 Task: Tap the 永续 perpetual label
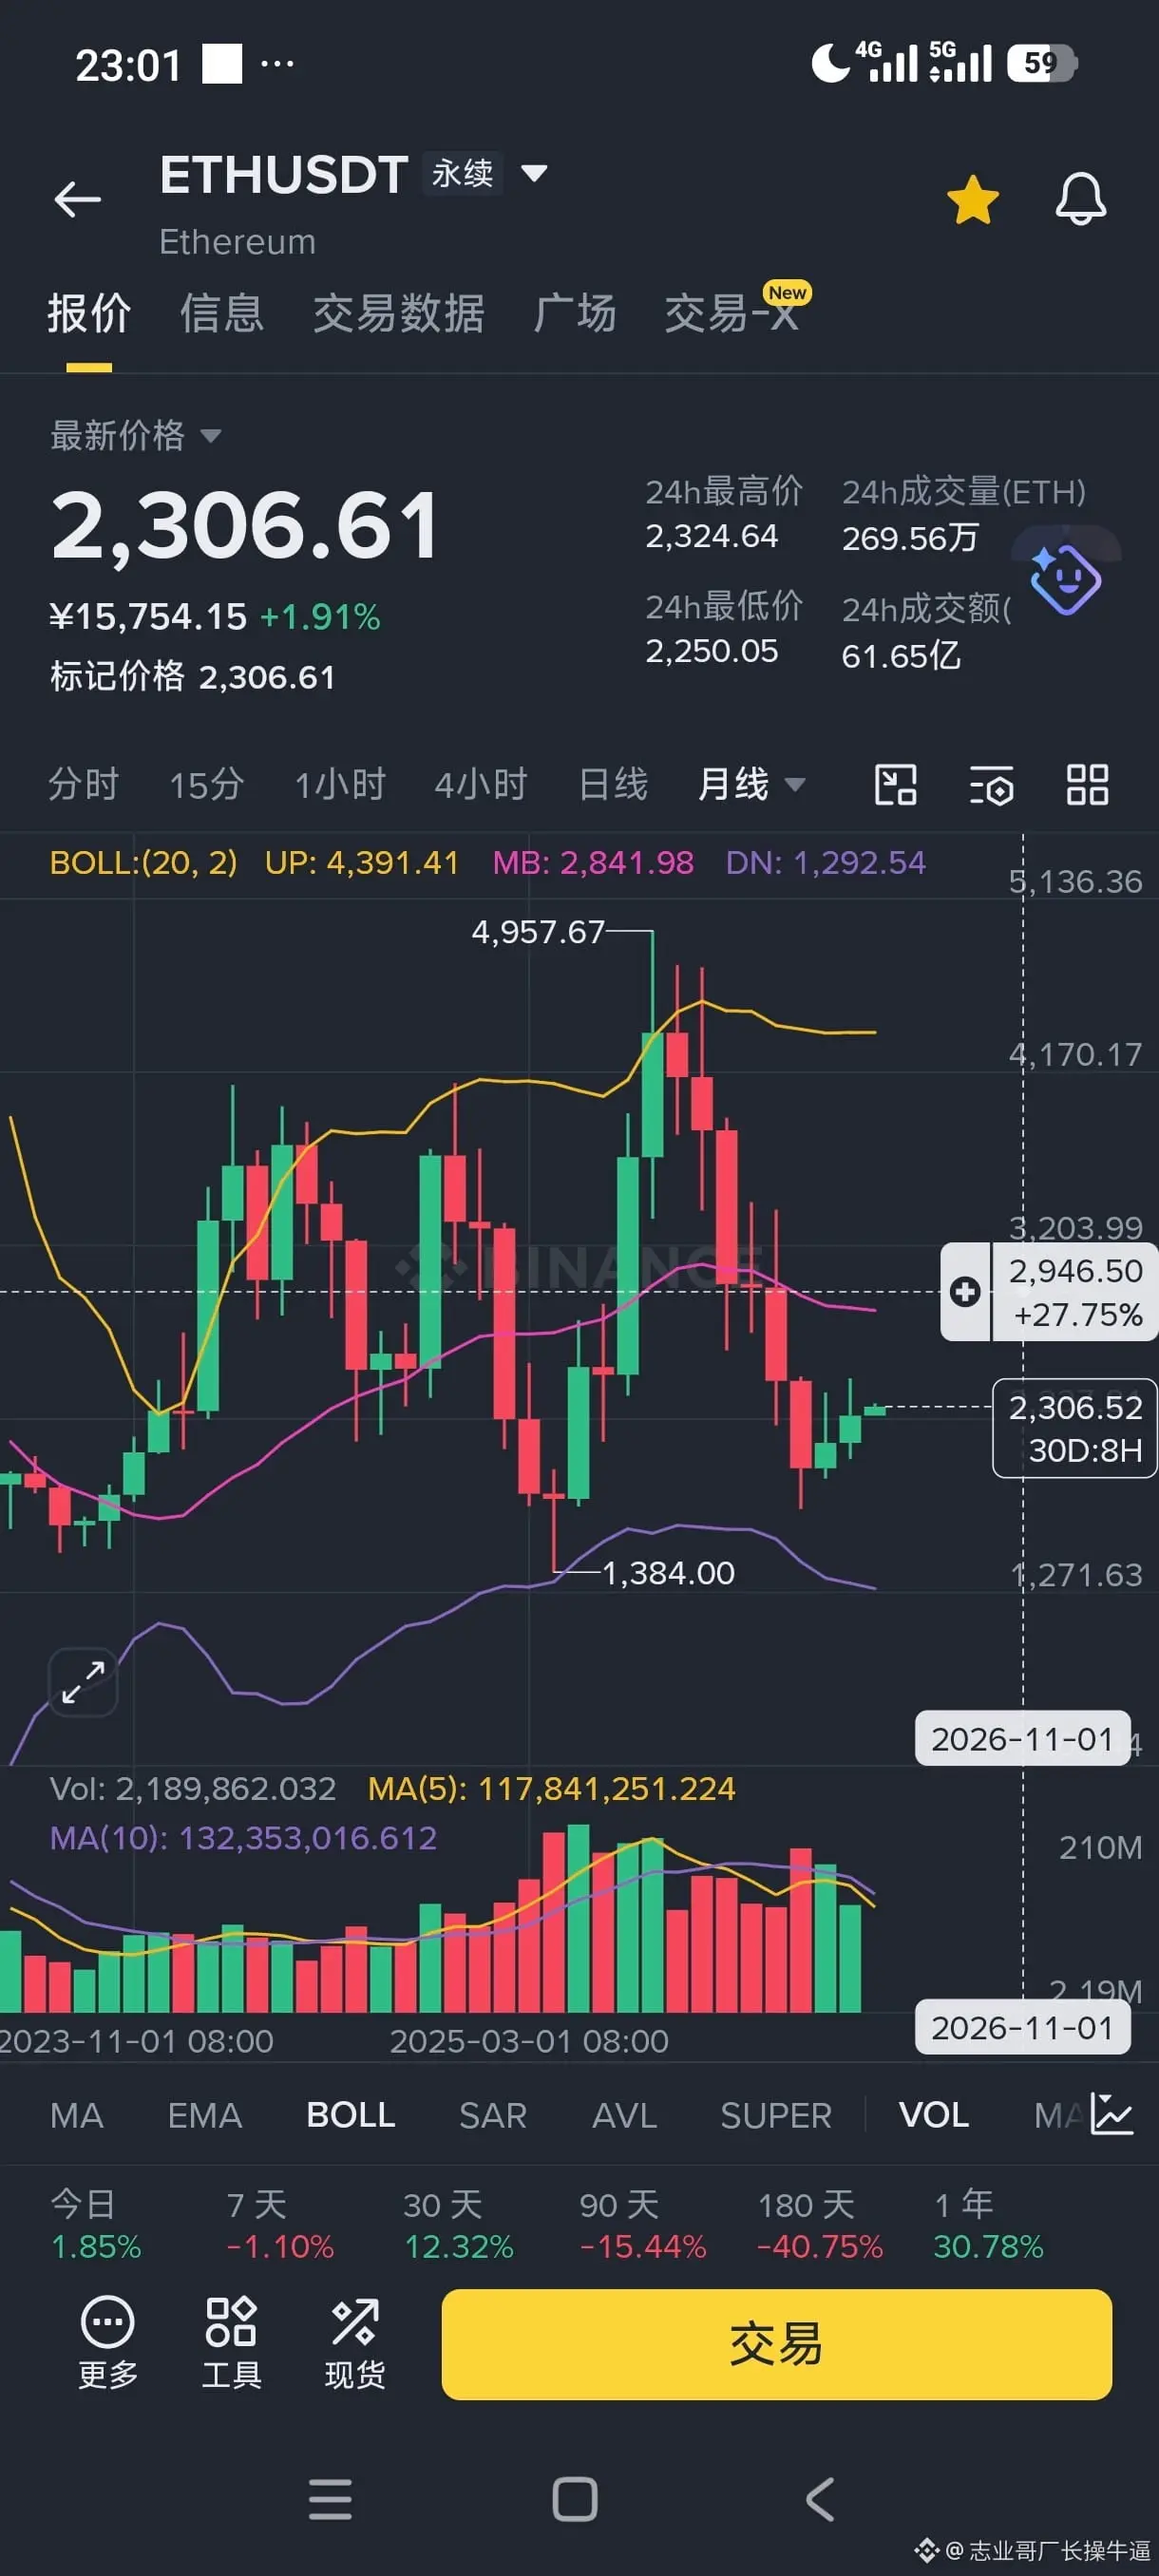[463, 174]
